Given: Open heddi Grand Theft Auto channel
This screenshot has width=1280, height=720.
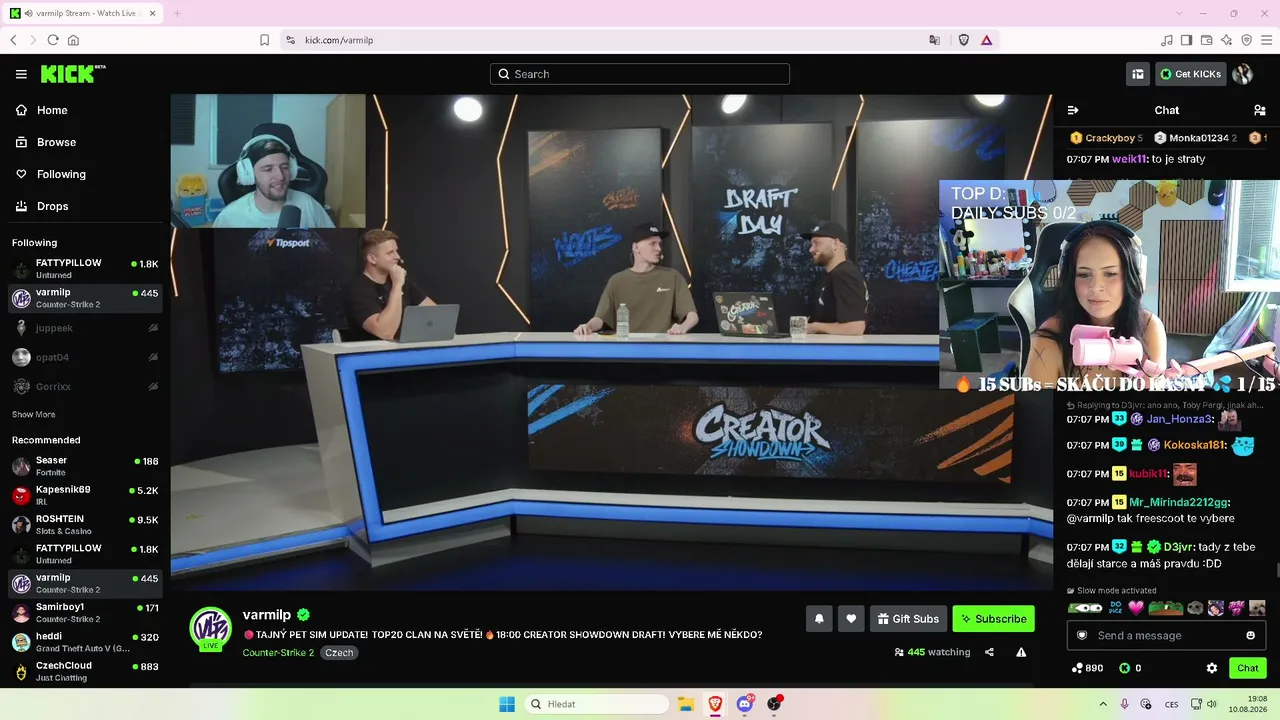Looking at the screenshot, I should click(85, 642).
